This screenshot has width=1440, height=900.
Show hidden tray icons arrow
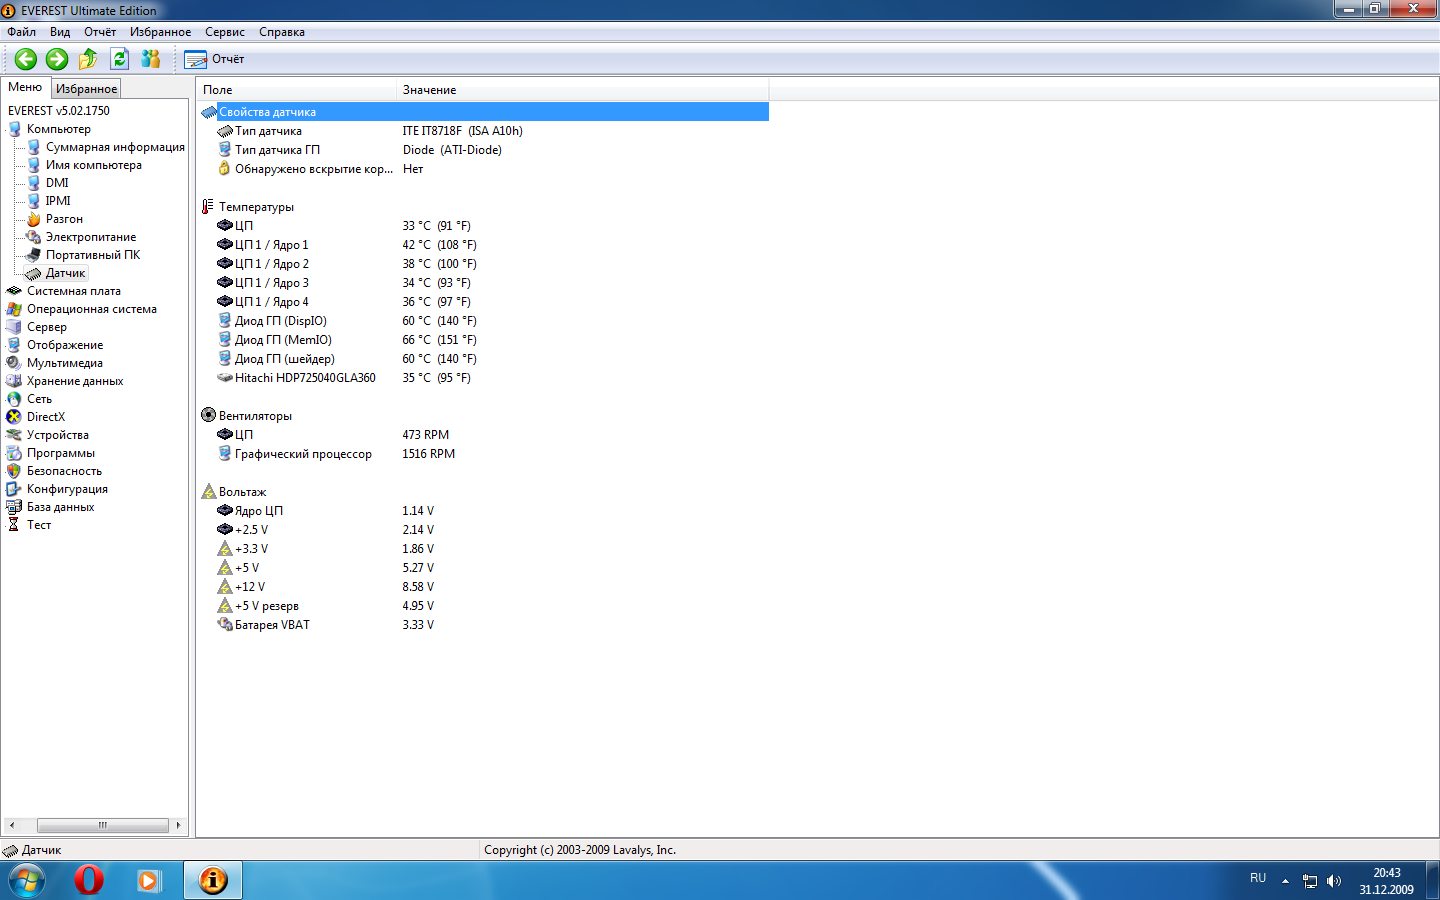(1285, 881)
